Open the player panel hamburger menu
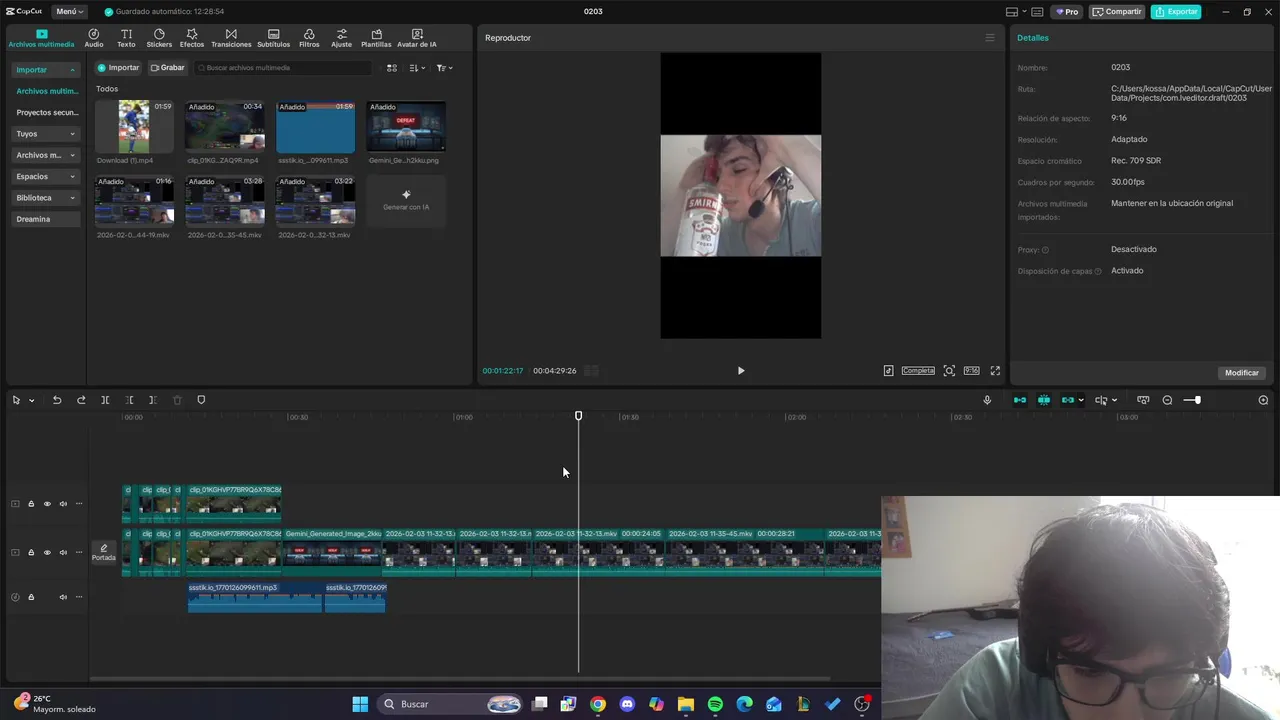 (990, 38)
